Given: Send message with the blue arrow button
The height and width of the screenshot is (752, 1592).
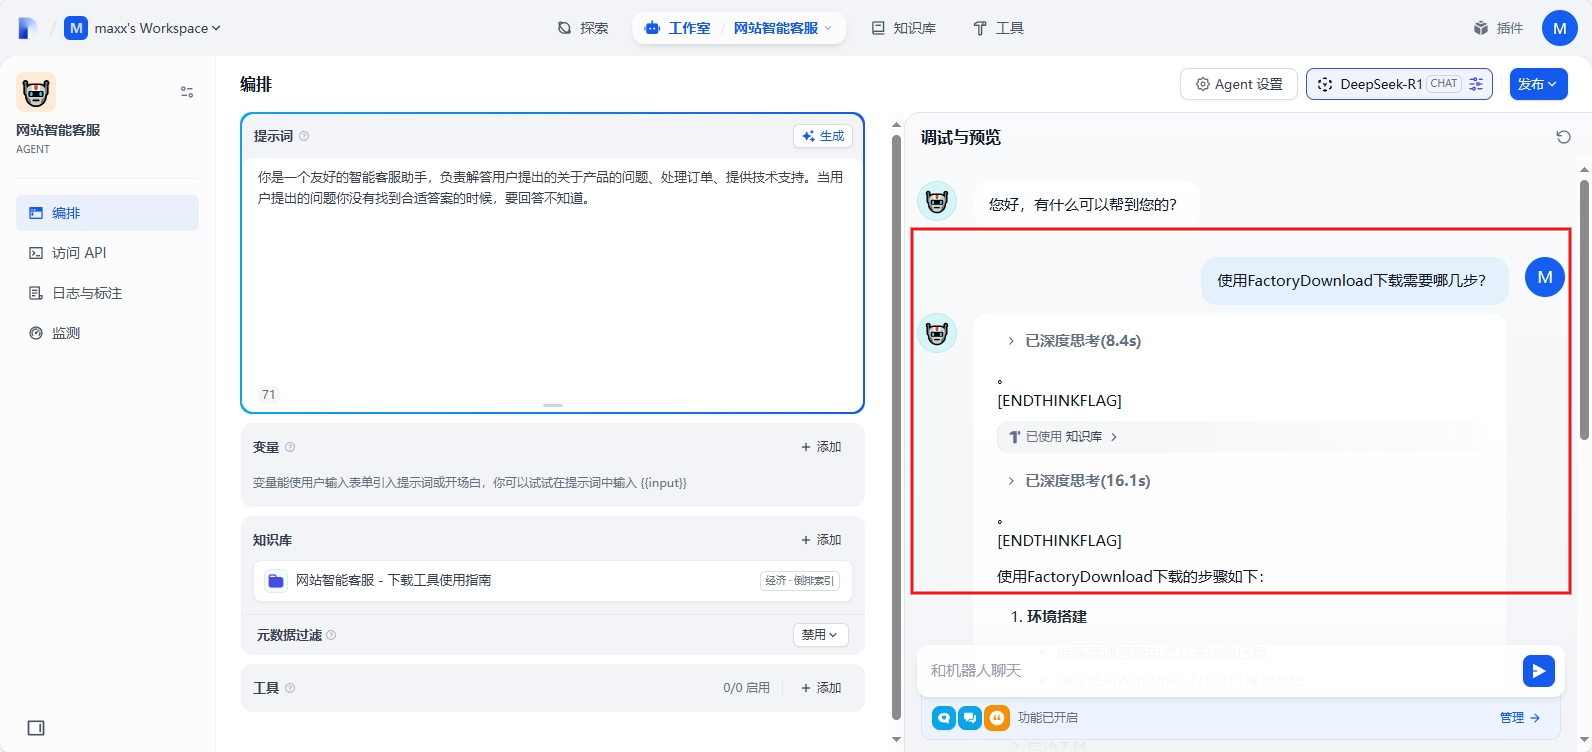Looking at the screenshot, I should (1539, 670).
